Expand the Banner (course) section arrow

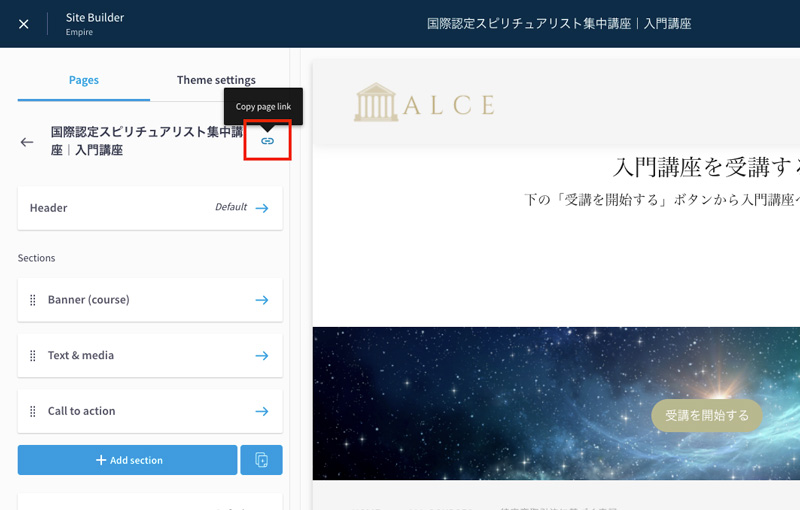[x=261, y=300]
